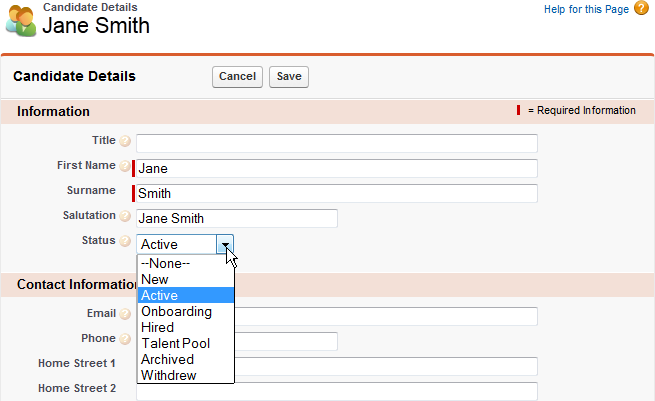Save the candidate details

[x=289, y=77]
